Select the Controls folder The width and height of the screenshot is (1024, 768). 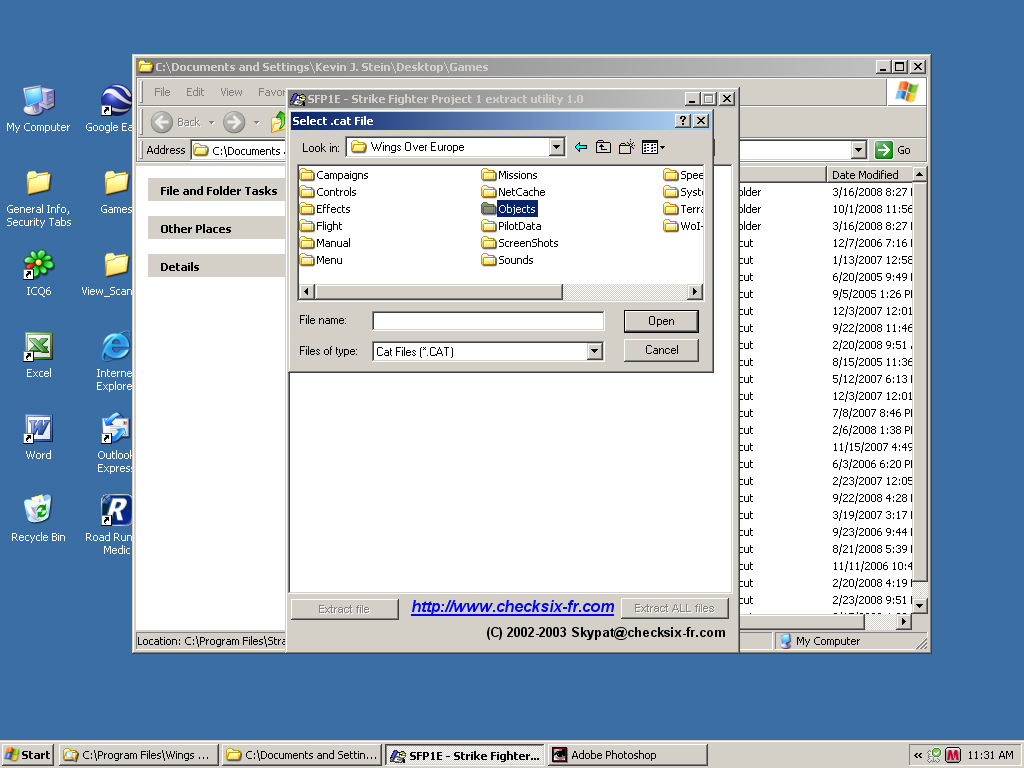coord(328,192)
